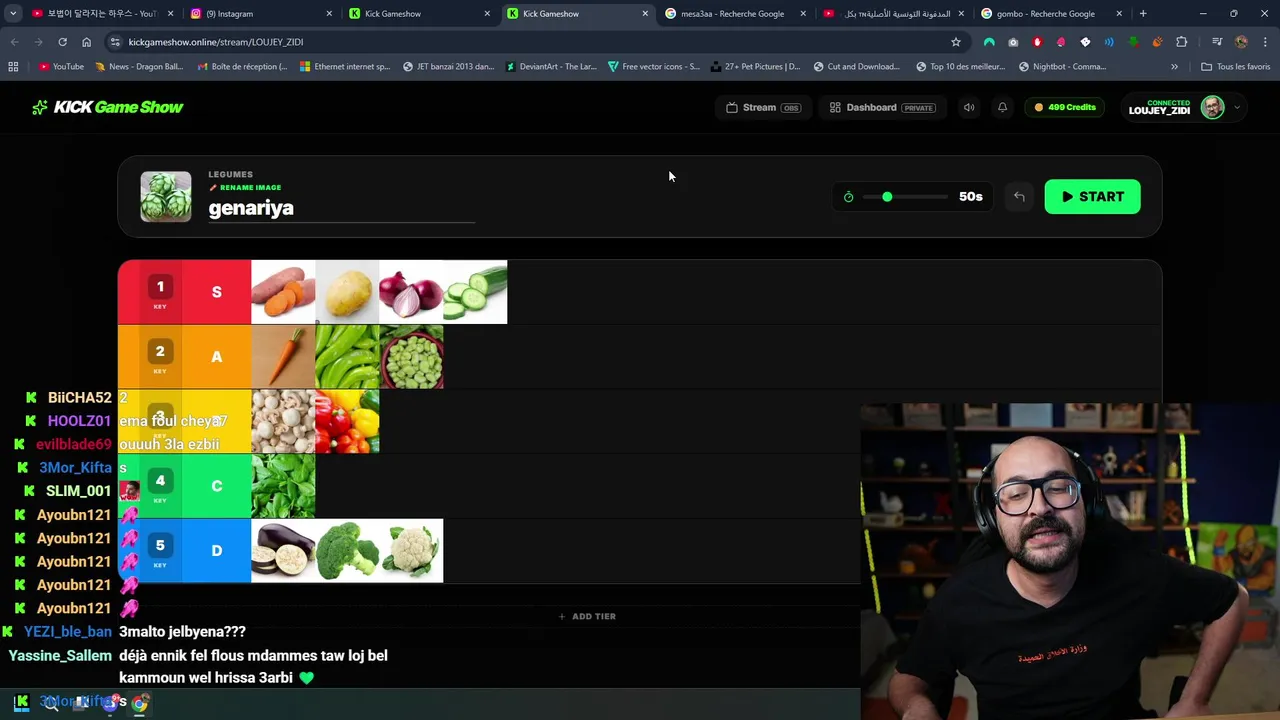This screenshot has width=1280, height=720.
Task: Select the potato image in S tier
Action: [347, 292]
